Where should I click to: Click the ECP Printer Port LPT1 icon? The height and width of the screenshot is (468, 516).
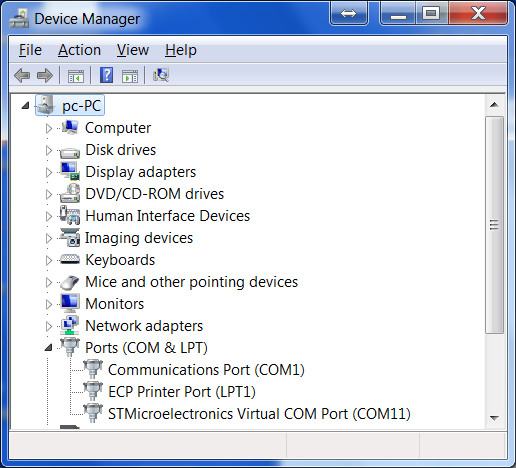(x=93, y=391)
